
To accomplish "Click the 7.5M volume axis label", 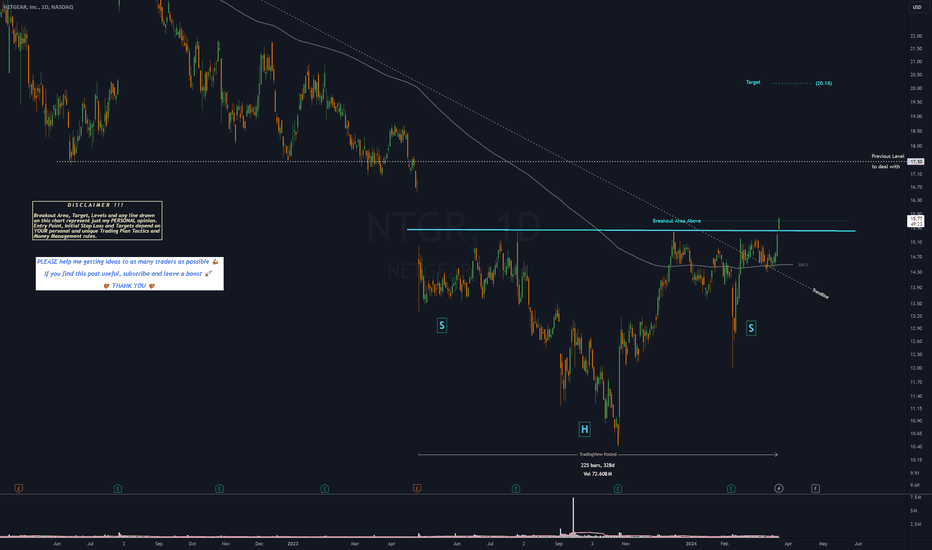I will (x=915, y=497).
